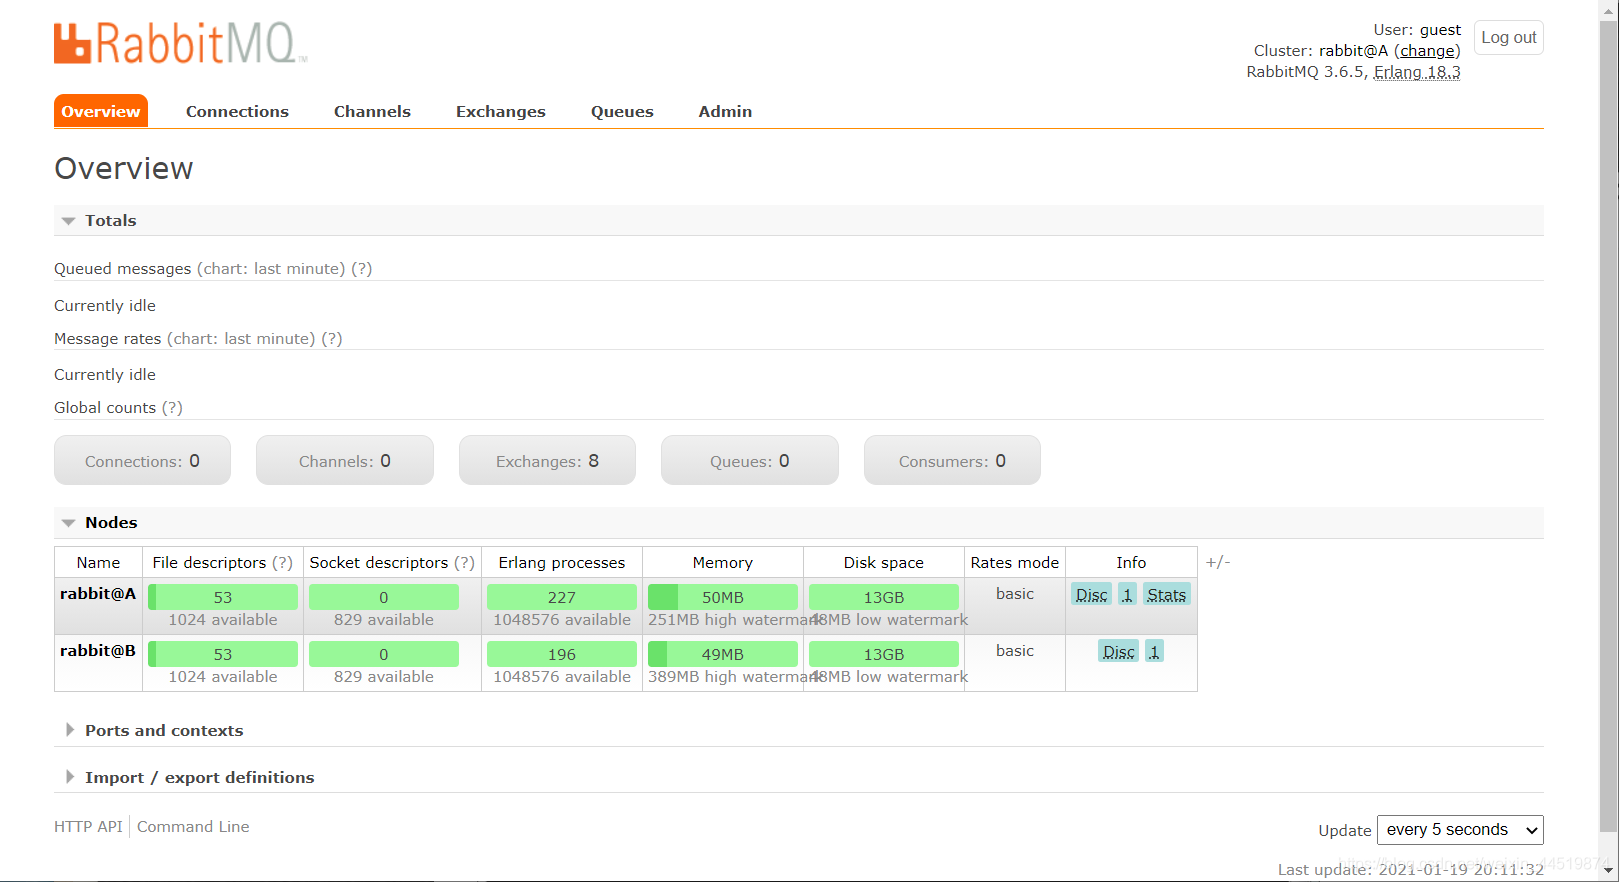Open the HTTP API link
This screenshot has width=1619, height=882.
[x=88, y=826]
